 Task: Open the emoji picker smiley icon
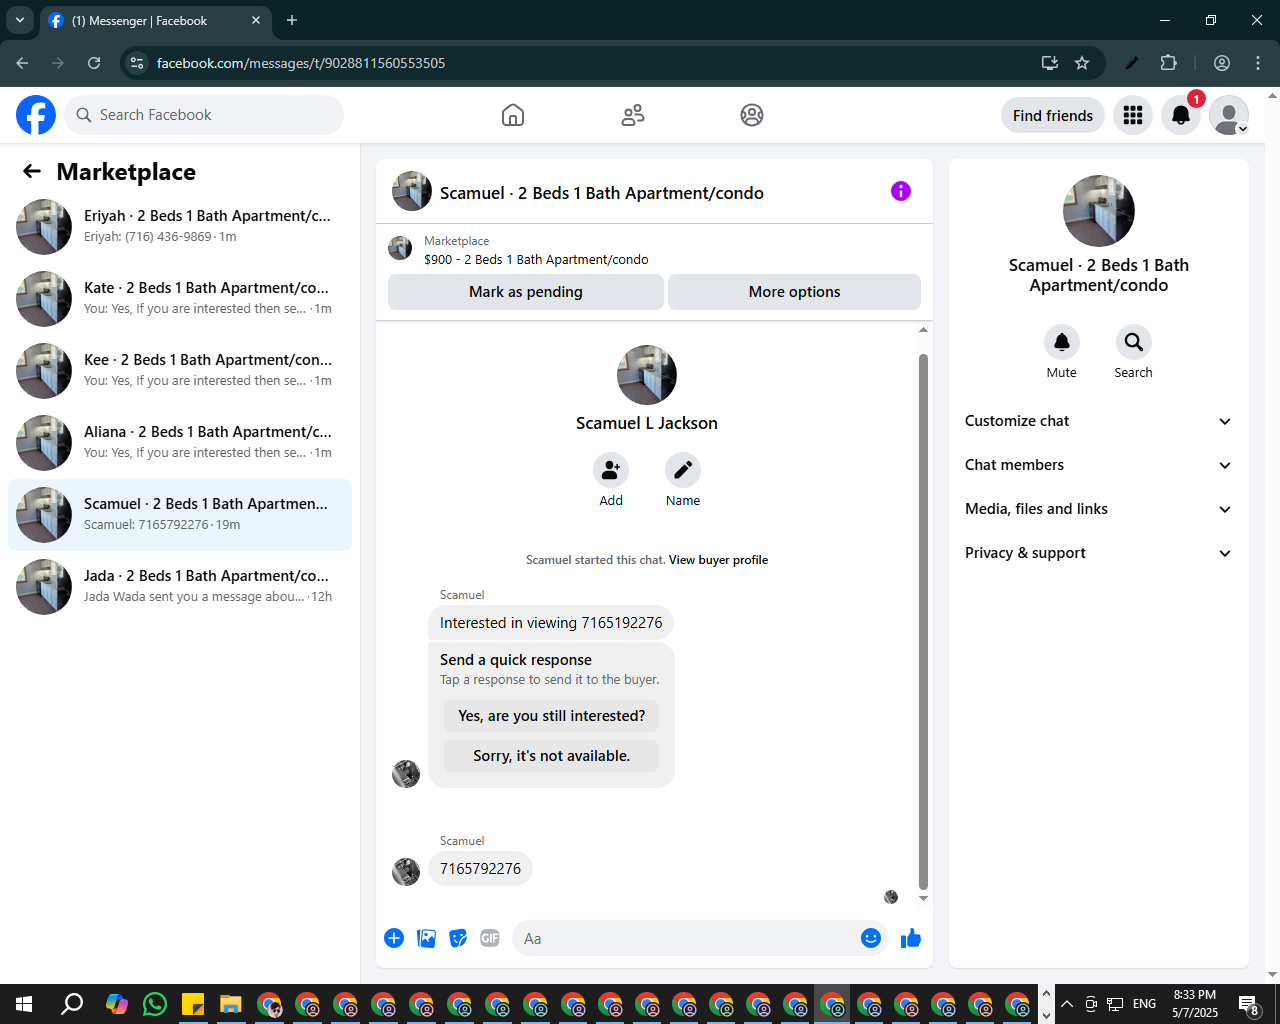click(x=871, y=938)
